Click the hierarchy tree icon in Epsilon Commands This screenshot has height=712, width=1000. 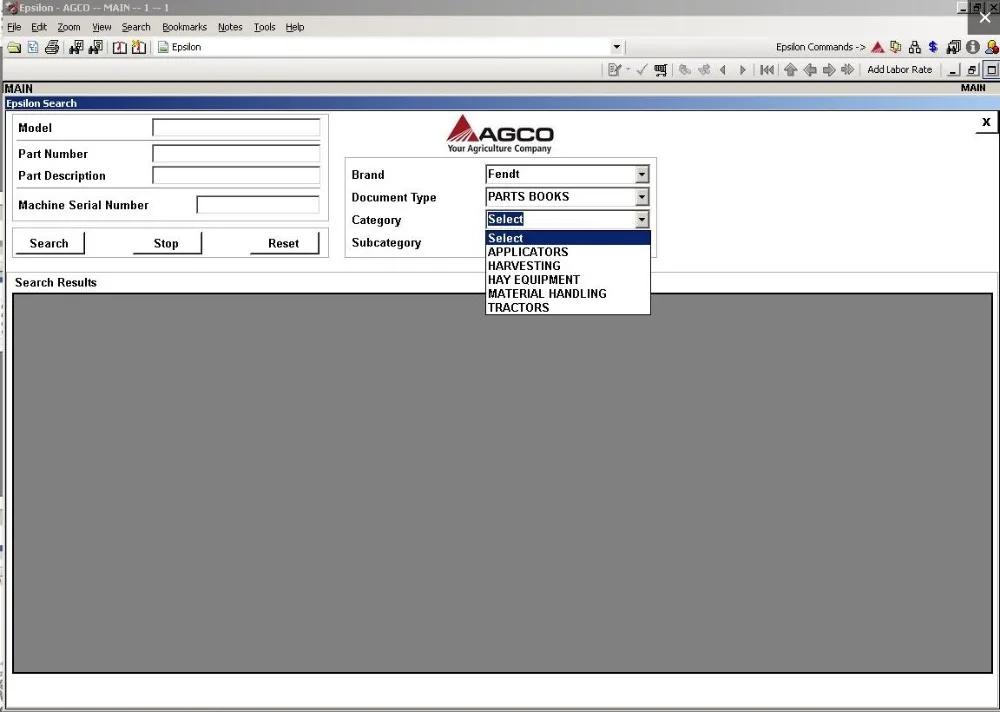[915, 47]
